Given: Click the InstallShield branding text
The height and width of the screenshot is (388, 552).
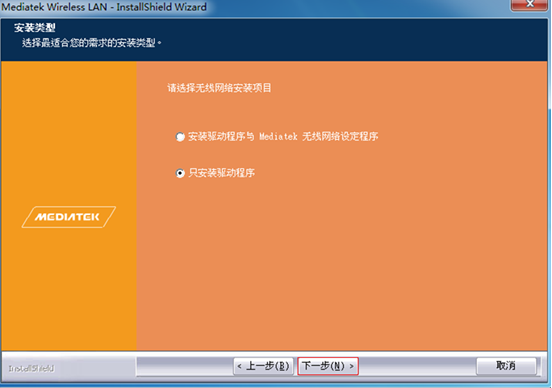Looking at the screenshot, I should pyautogui.click(x=31, y=368).
